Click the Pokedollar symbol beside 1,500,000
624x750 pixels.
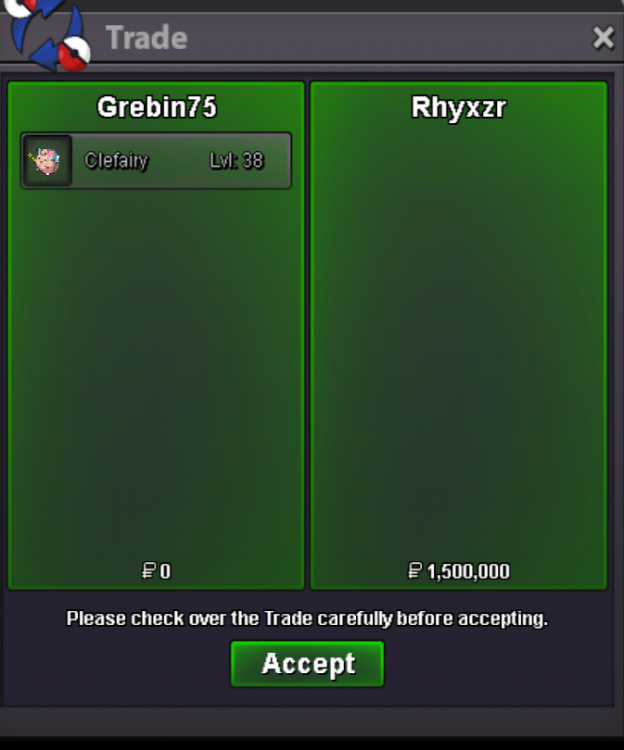[415, 571]
